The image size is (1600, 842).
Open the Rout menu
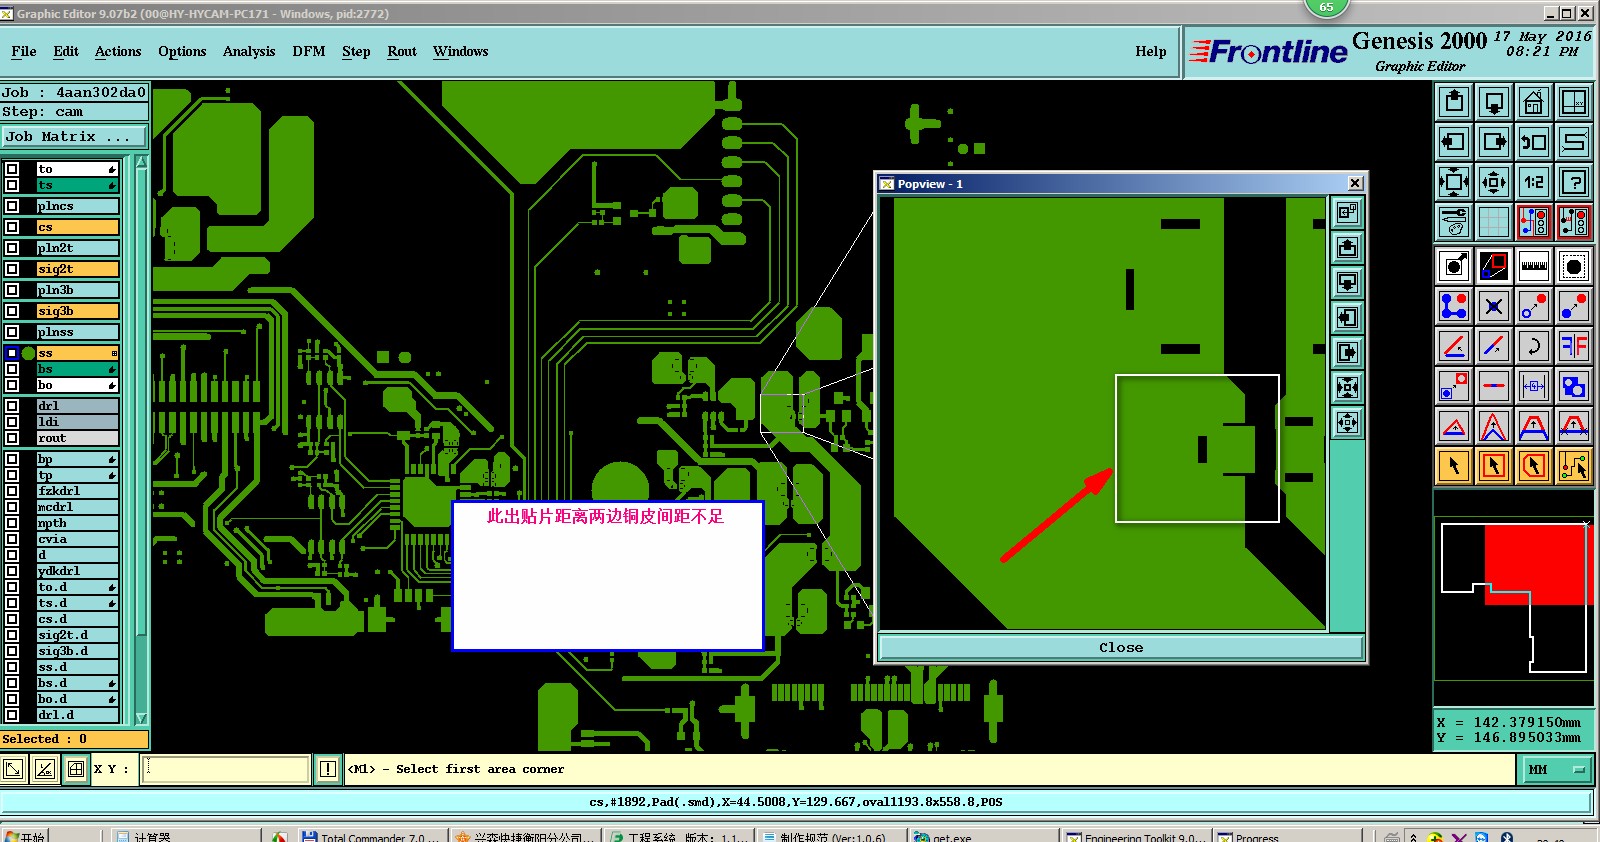tap(402, 51)
